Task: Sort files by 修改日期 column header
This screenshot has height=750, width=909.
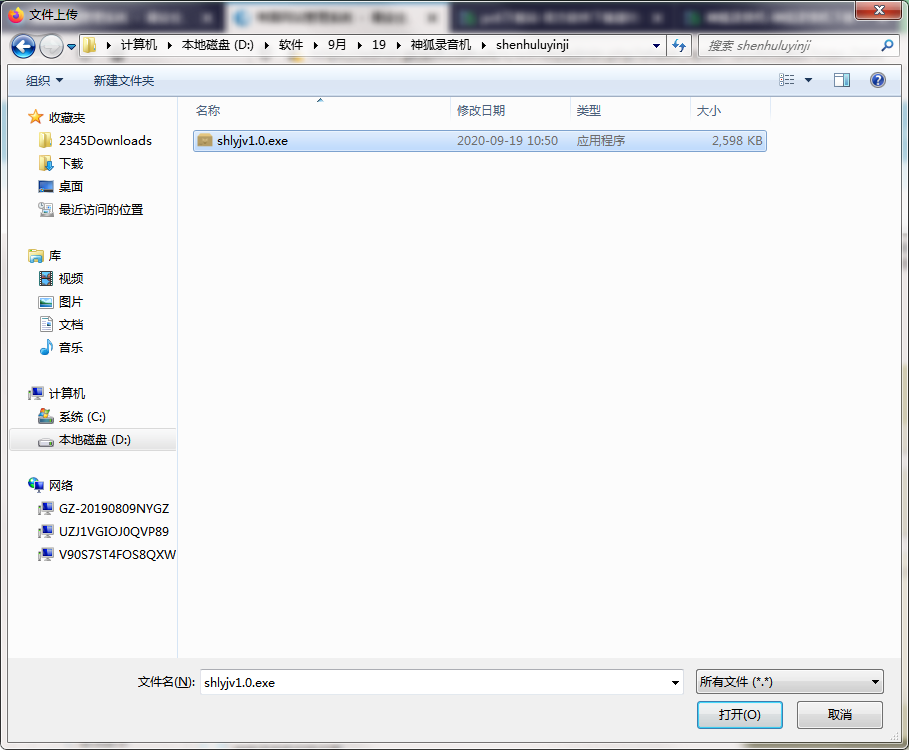Action: pyautogui.click(x=481, y=110)
